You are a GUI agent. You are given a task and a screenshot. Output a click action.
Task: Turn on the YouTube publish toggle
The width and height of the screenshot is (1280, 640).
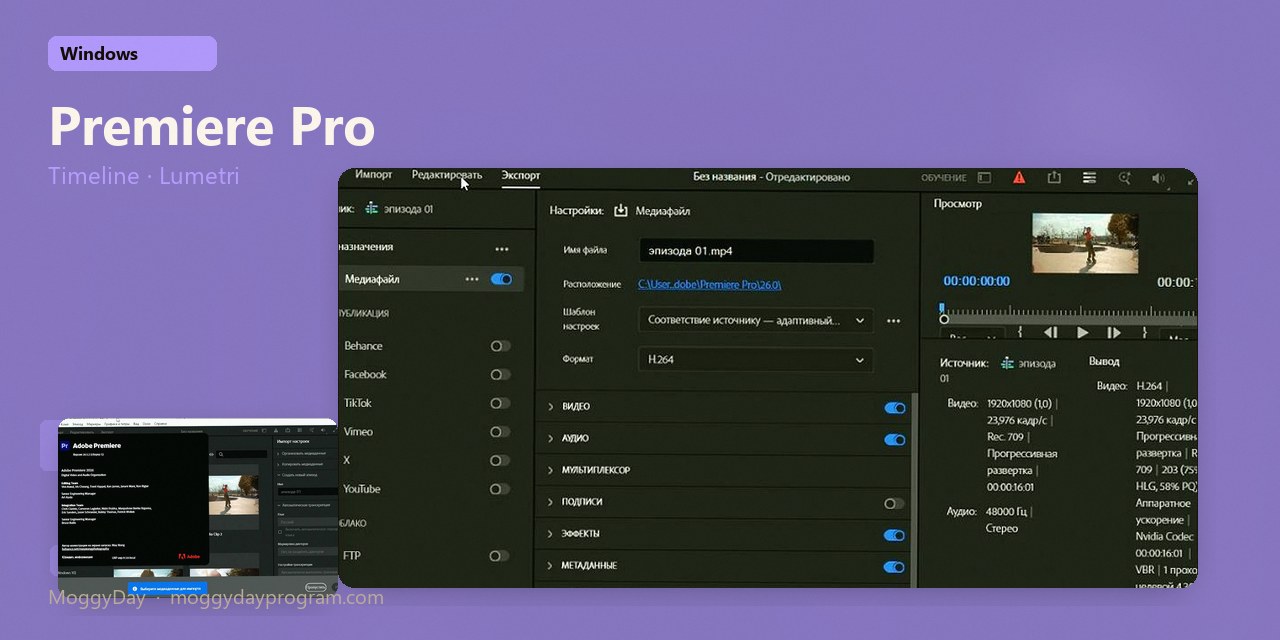click(500, 489)
